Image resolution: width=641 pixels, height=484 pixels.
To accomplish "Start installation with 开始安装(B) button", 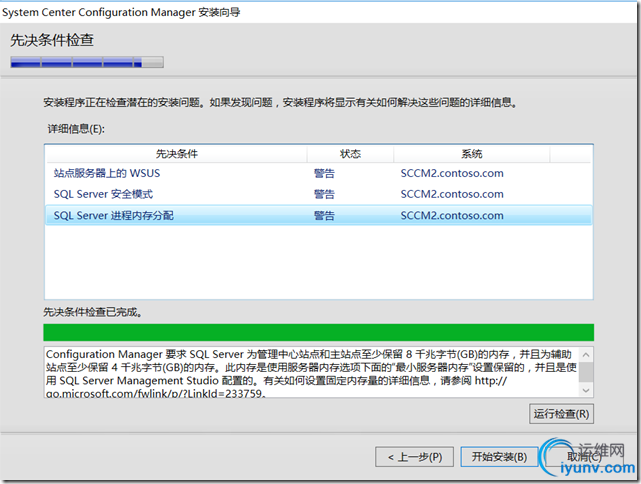I will [x=499, y=457].
